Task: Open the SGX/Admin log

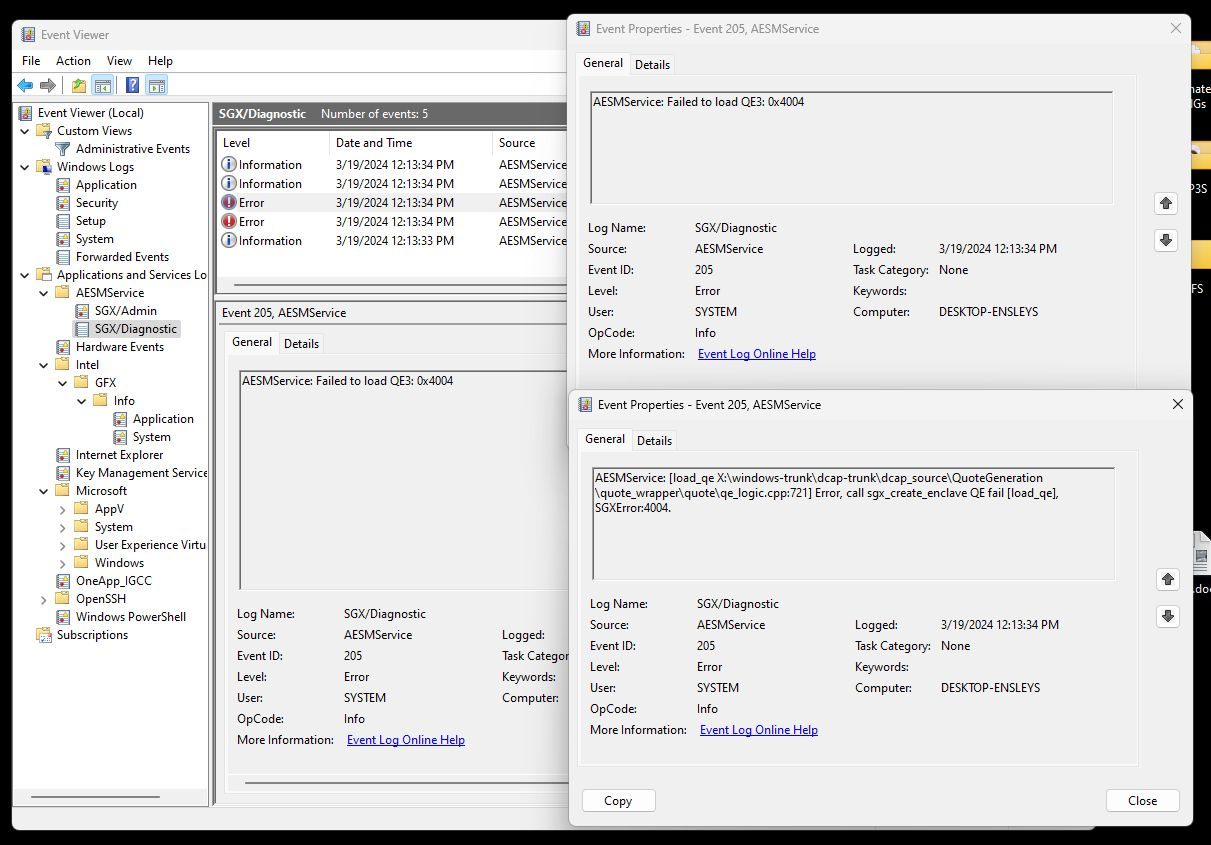Action: tap(125, 311)
